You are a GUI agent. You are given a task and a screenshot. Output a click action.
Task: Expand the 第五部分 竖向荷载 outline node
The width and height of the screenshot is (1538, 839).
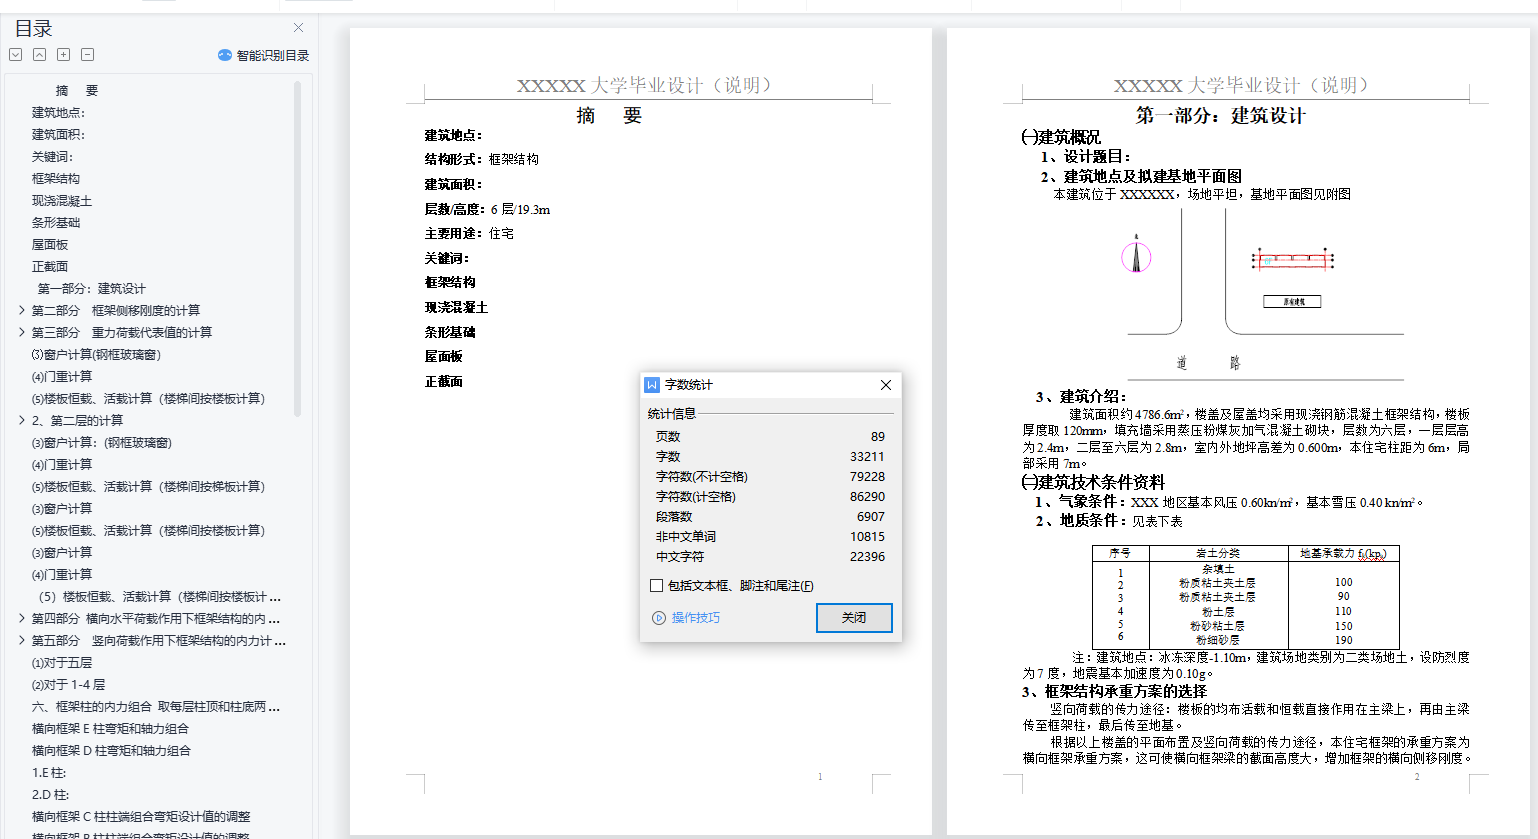click(21, 640)
